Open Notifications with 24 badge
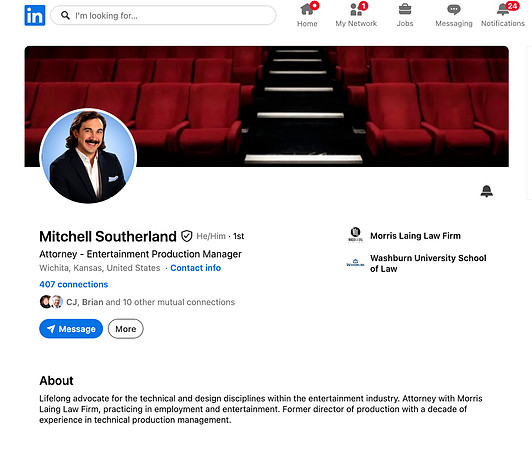 [x=503, y=15]
